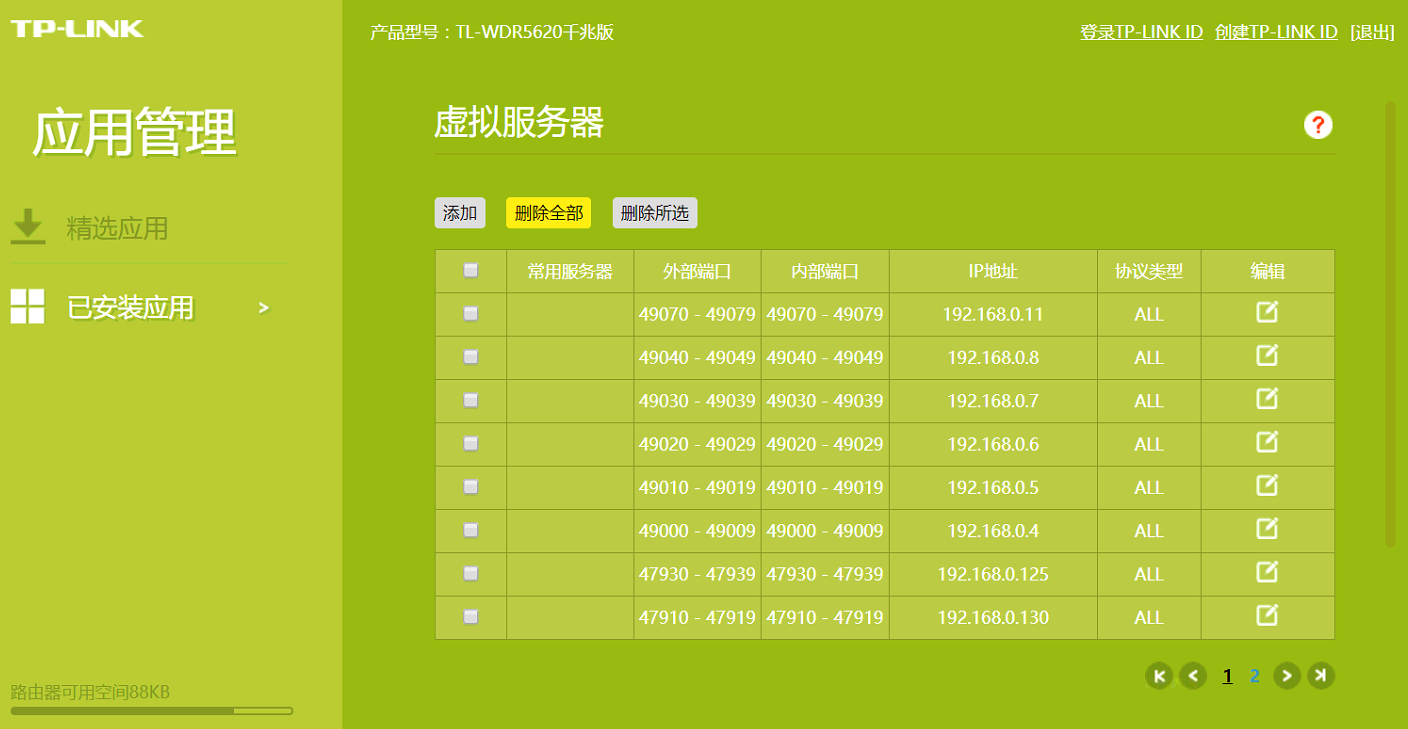This screenshot has height=729, width=1408.
Task: Switch to page 2 of the list
Action: [1254, 677]
